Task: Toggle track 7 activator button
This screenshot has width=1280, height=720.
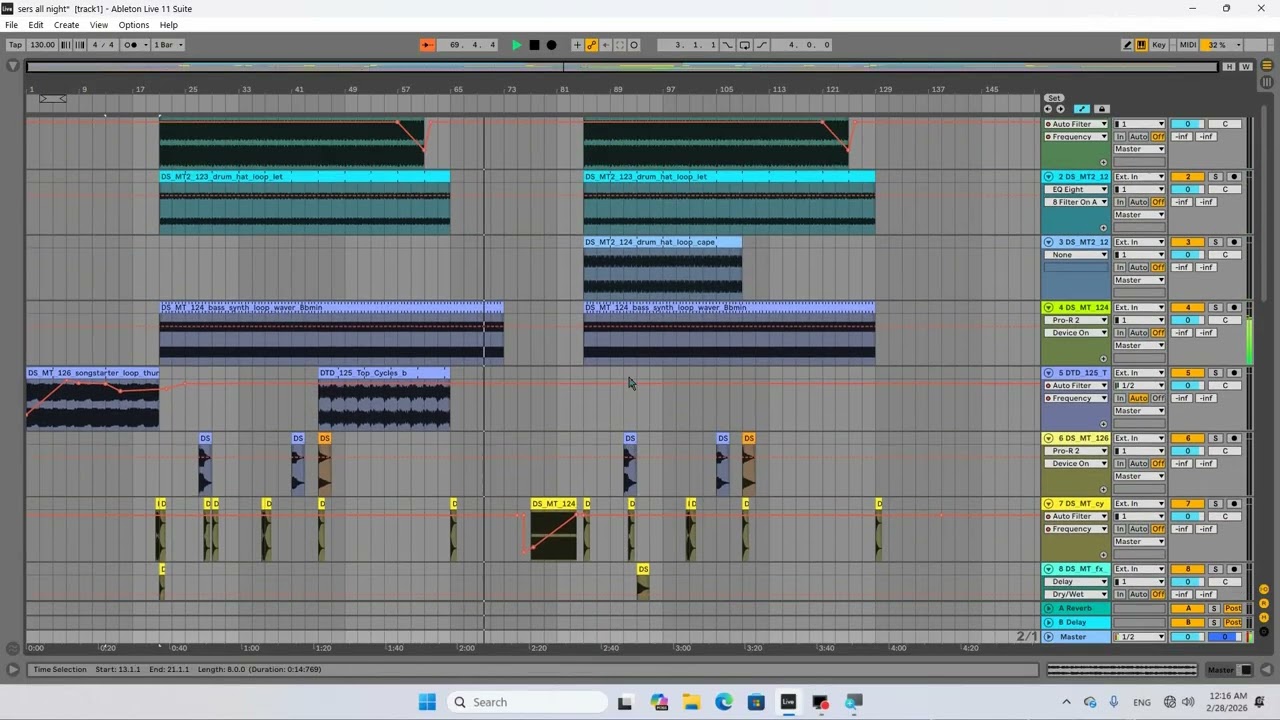Action: click(x=1188, y=504)
